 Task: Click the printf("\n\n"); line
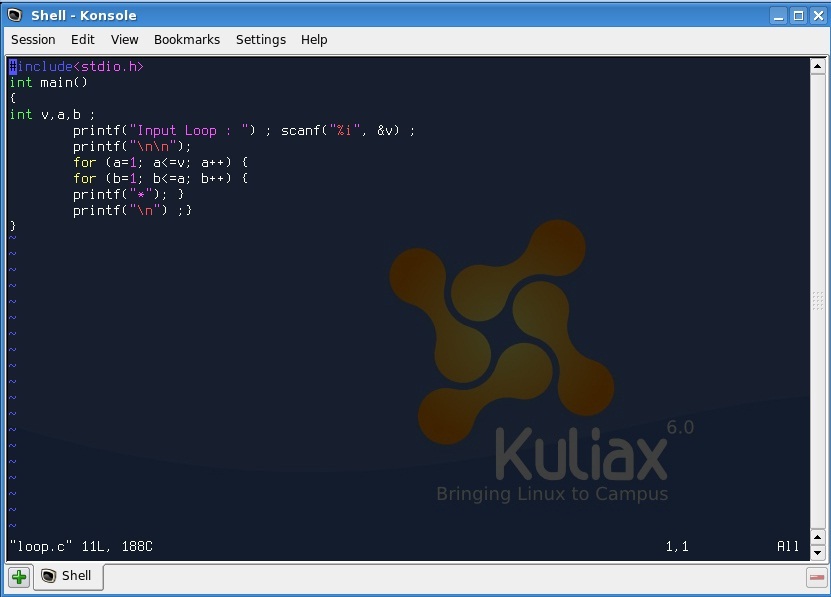(x=132, y=146)
